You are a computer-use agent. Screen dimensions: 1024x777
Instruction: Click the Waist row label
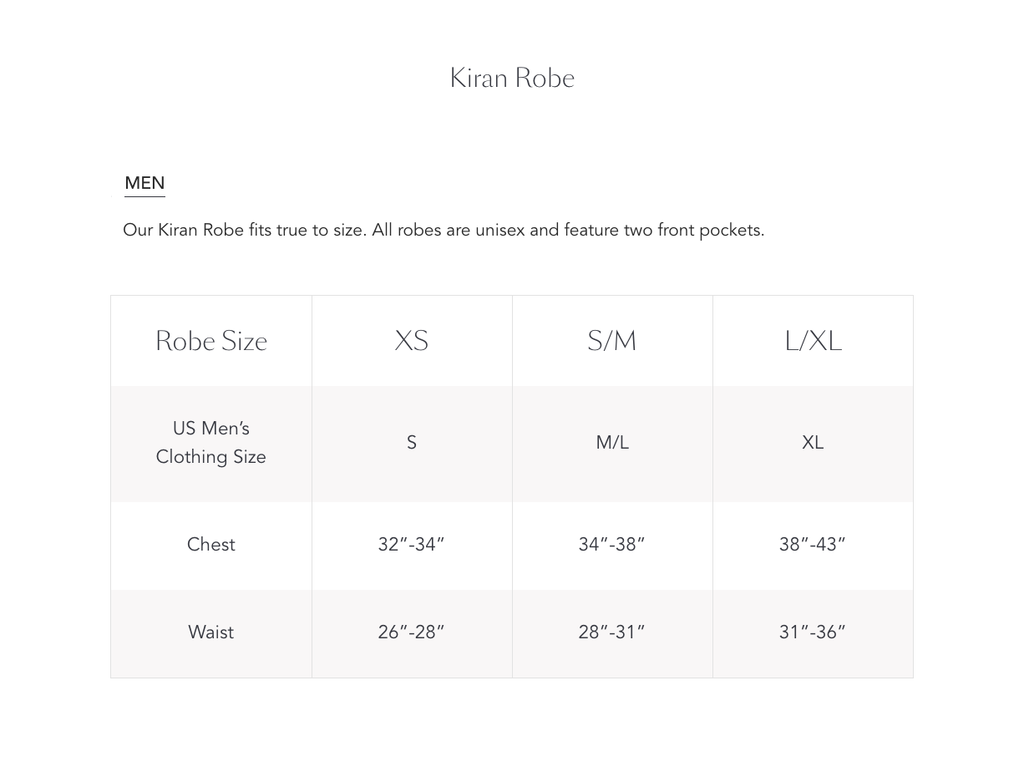pos(211,632)
